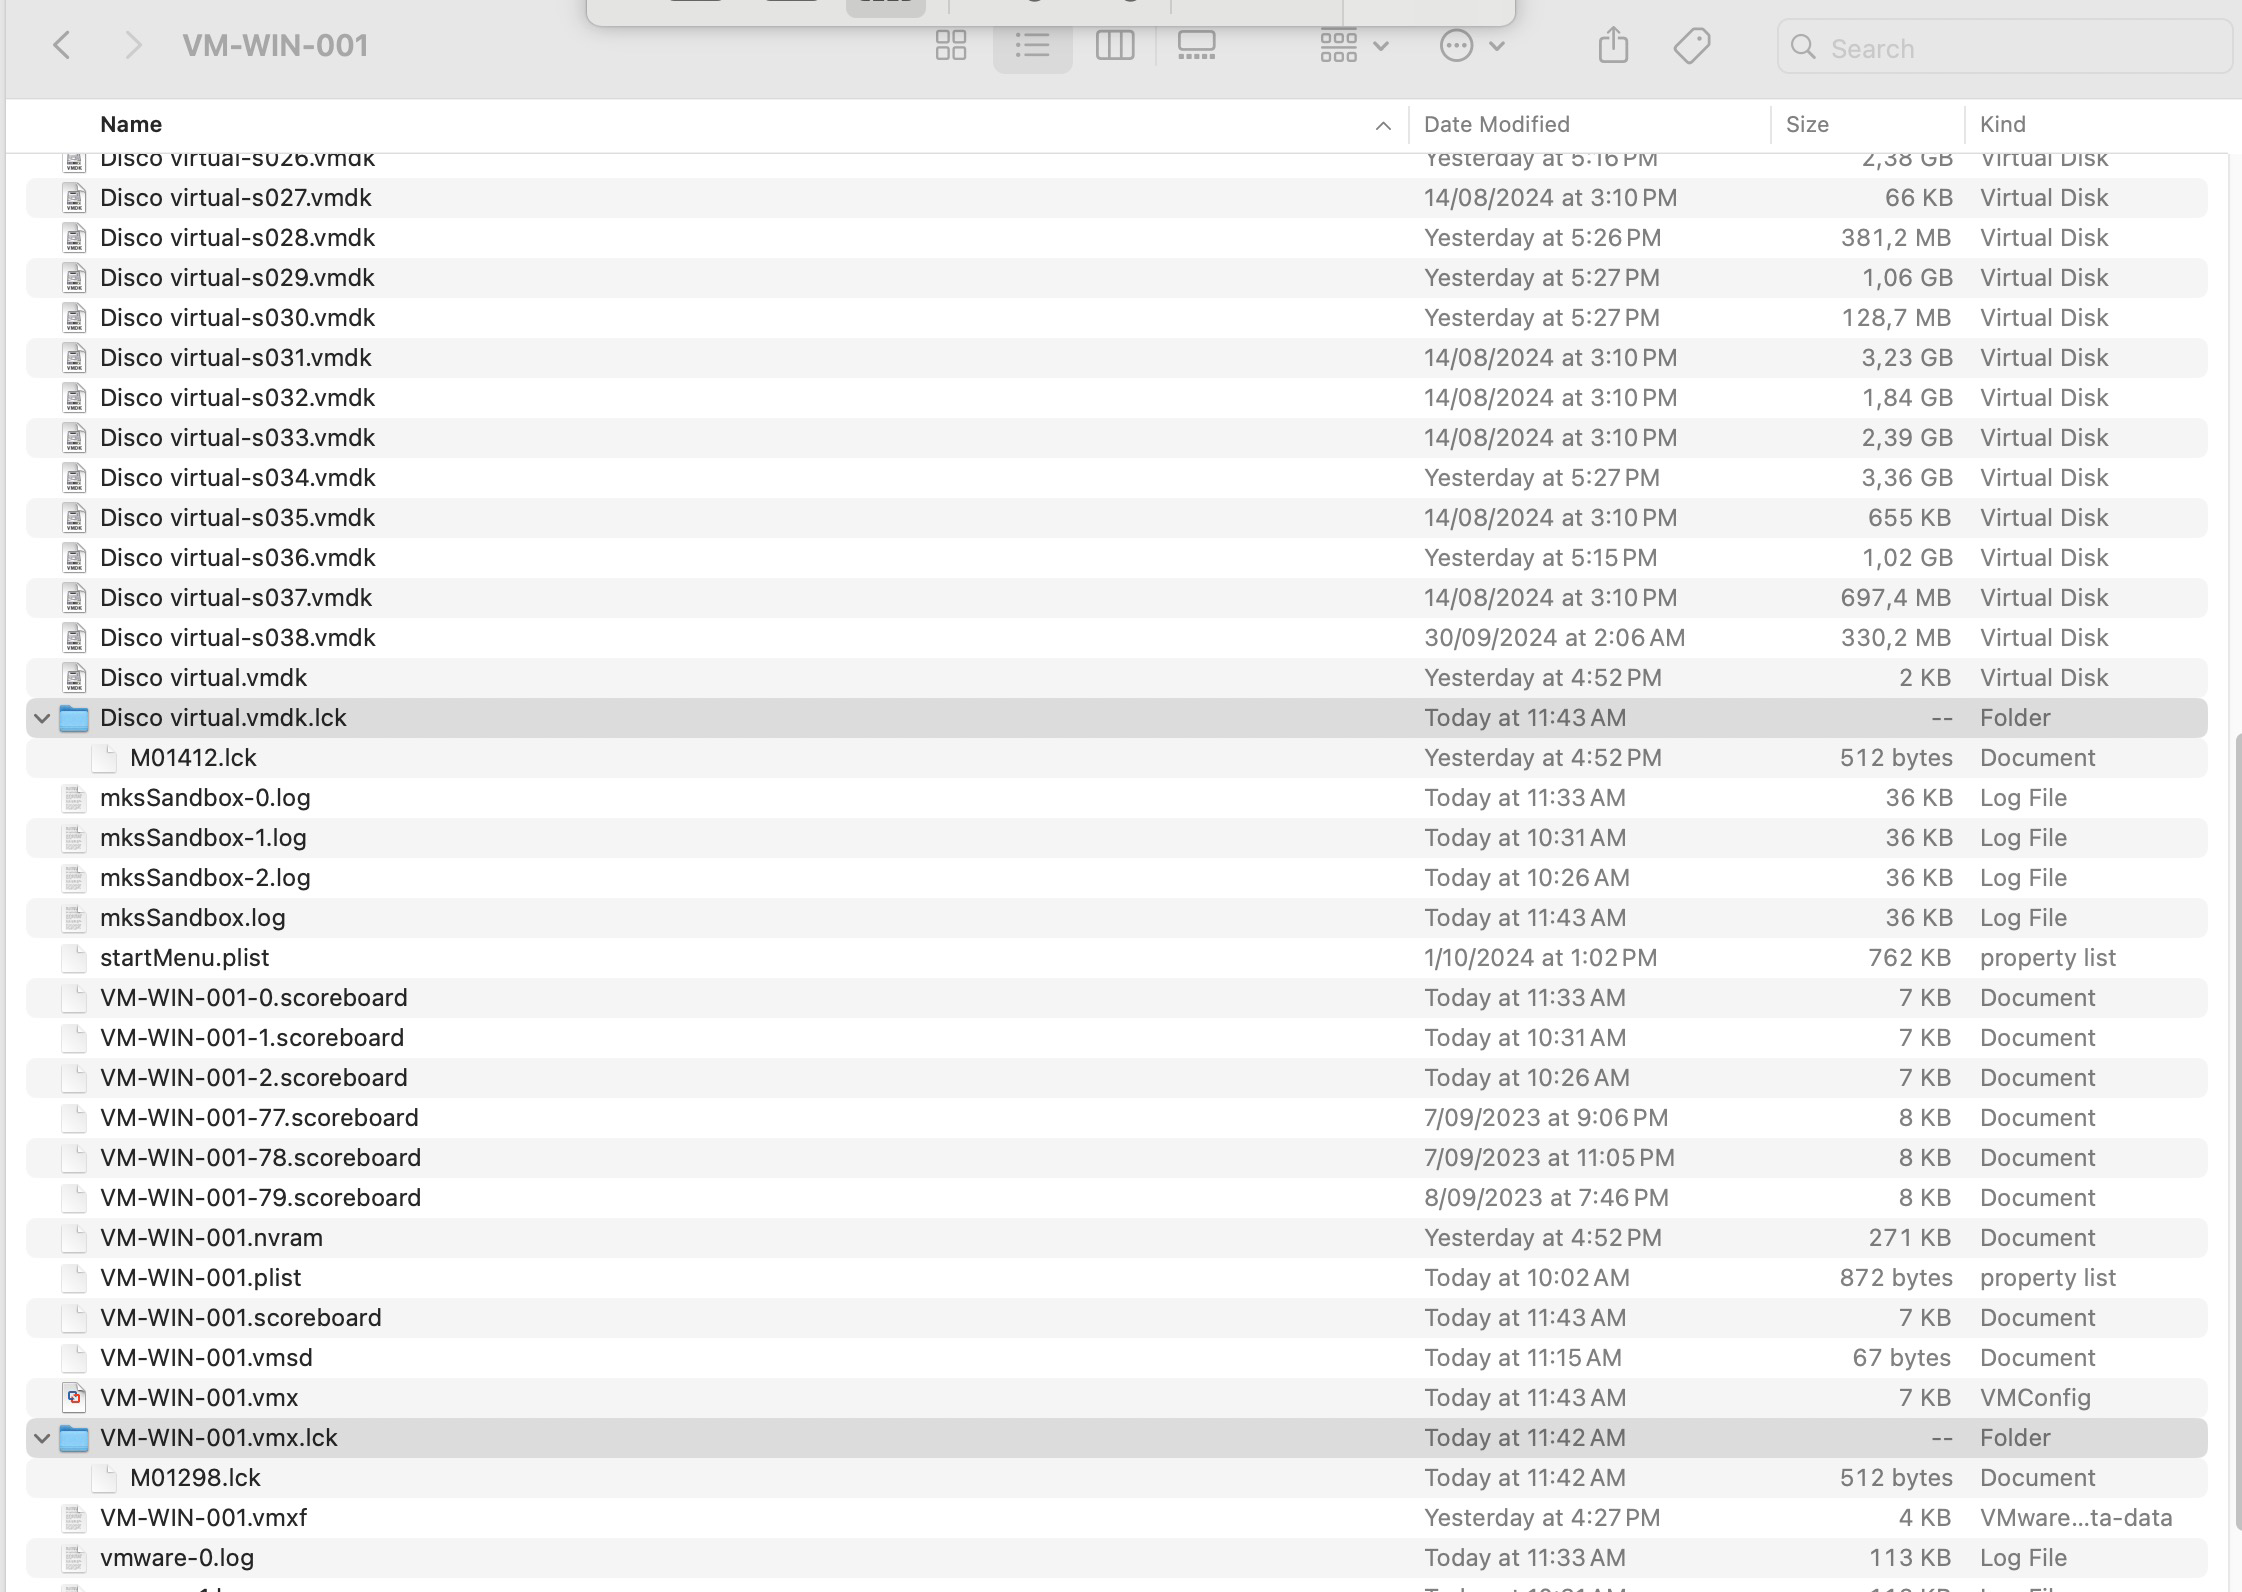The height and width of the screenshot is (1592, 2242).
Task: Sort by Date Modified column
Action: [1496, 124]
